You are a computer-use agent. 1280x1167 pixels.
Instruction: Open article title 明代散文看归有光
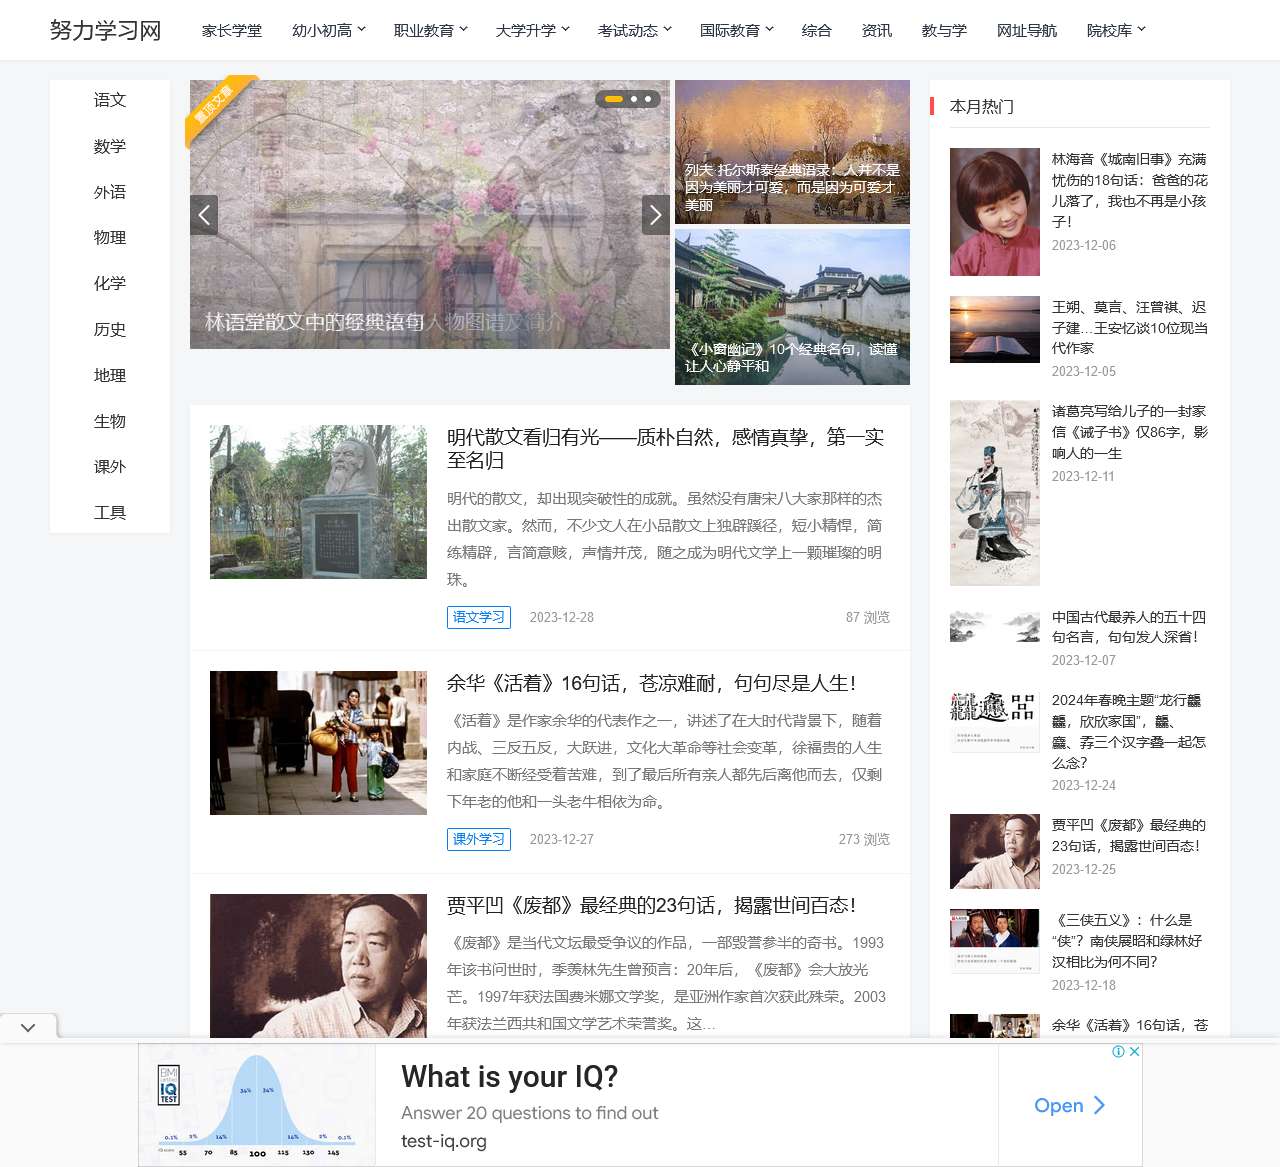pyautogui.click(x=666, y=449)
